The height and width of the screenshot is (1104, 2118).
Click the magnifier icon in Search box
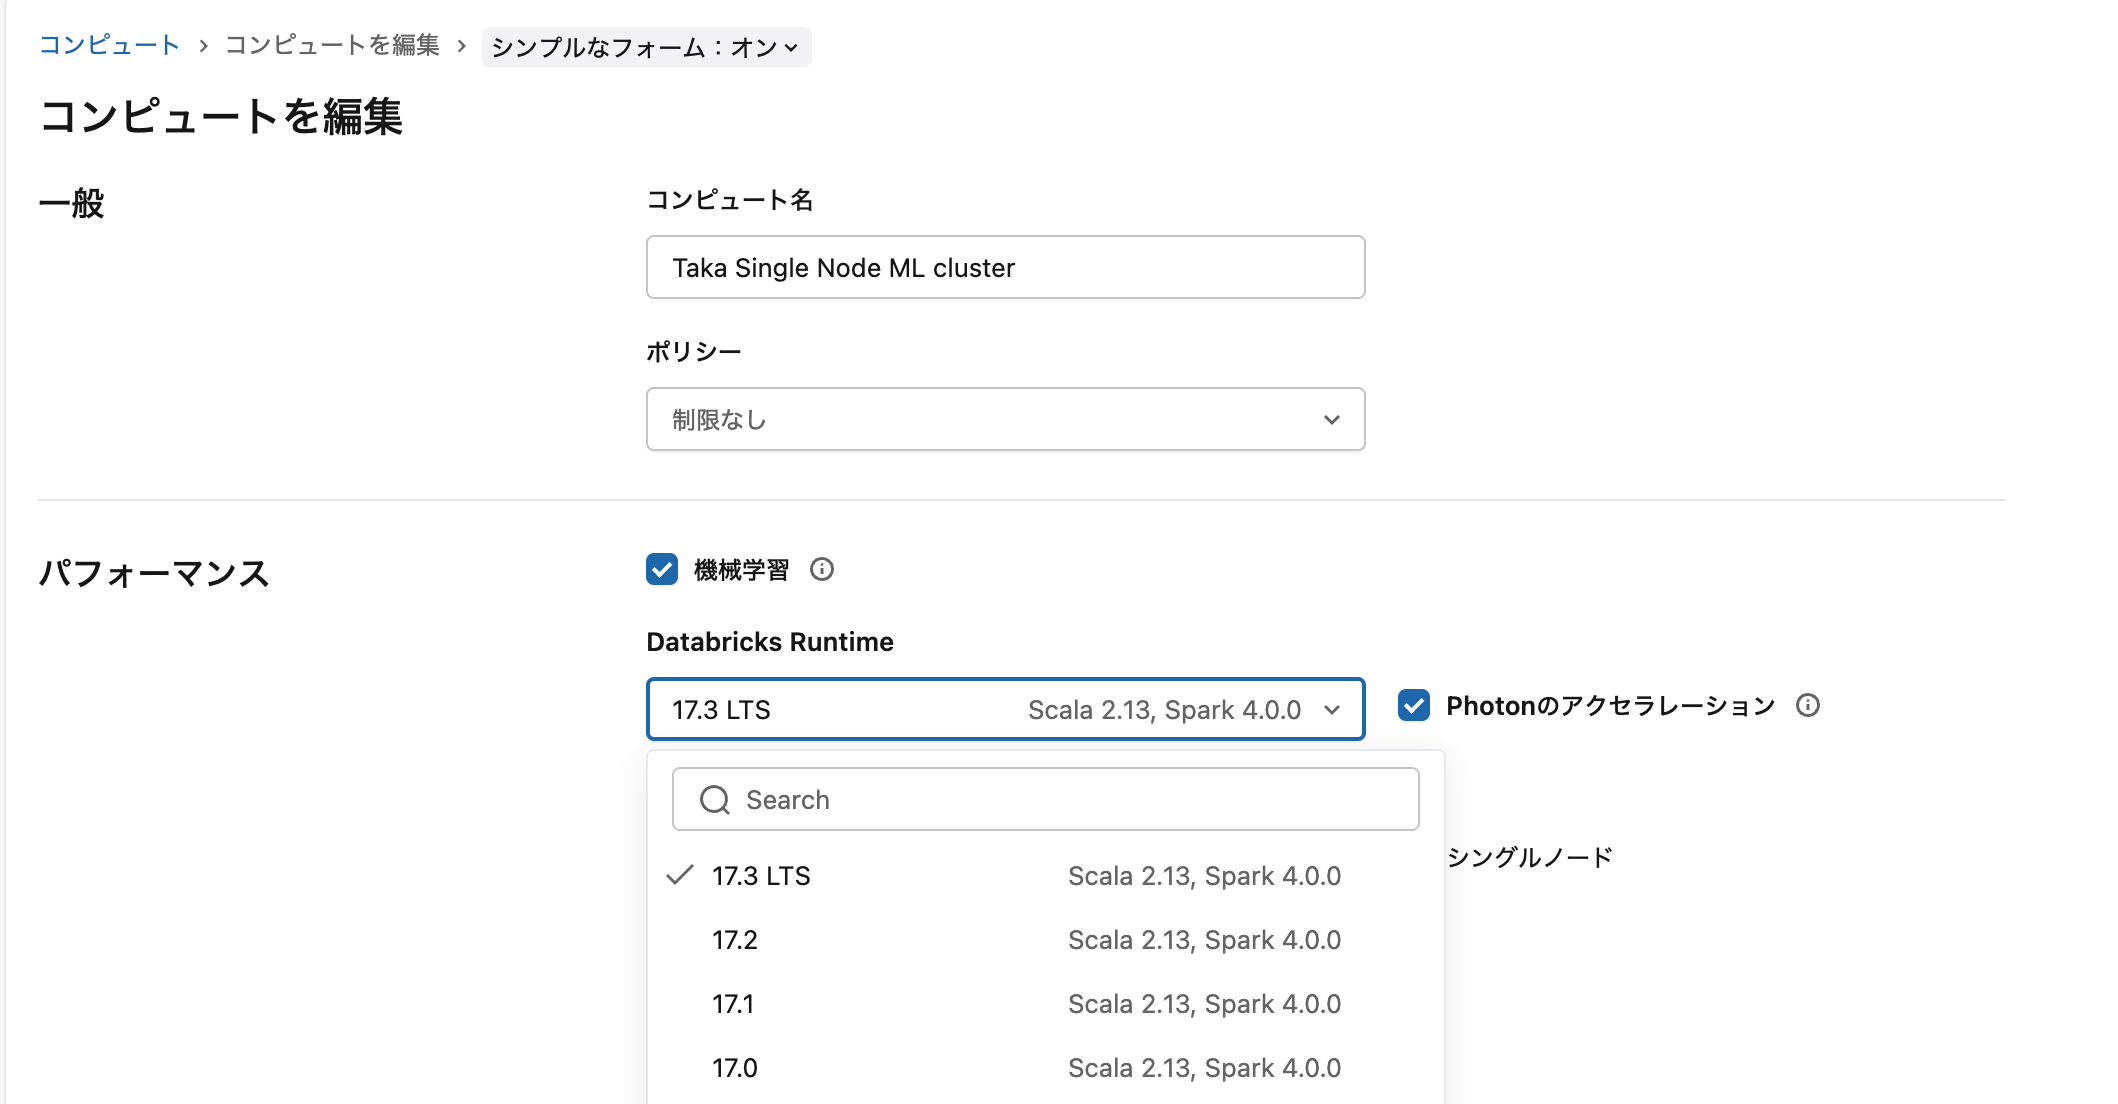click(715, 800)
